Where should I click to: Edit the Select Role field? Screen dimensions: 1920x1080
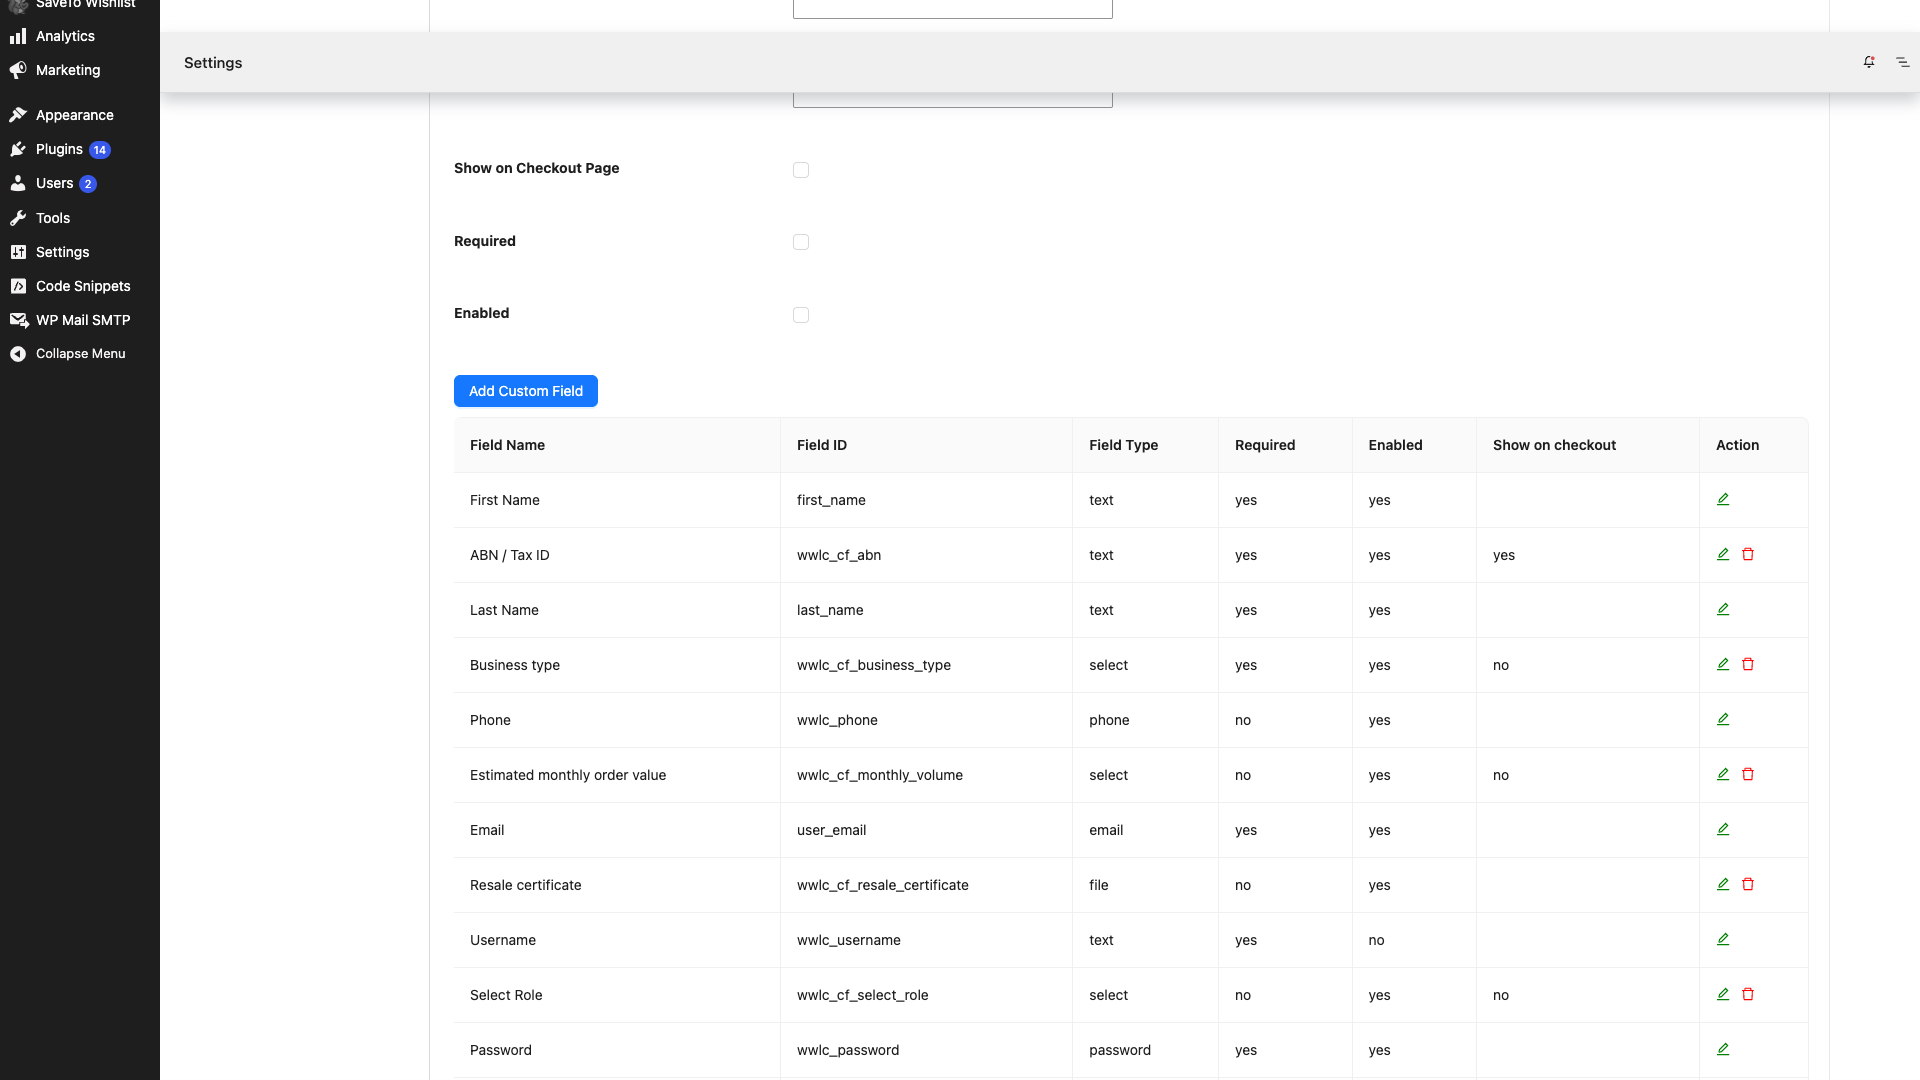(1723, 994)
